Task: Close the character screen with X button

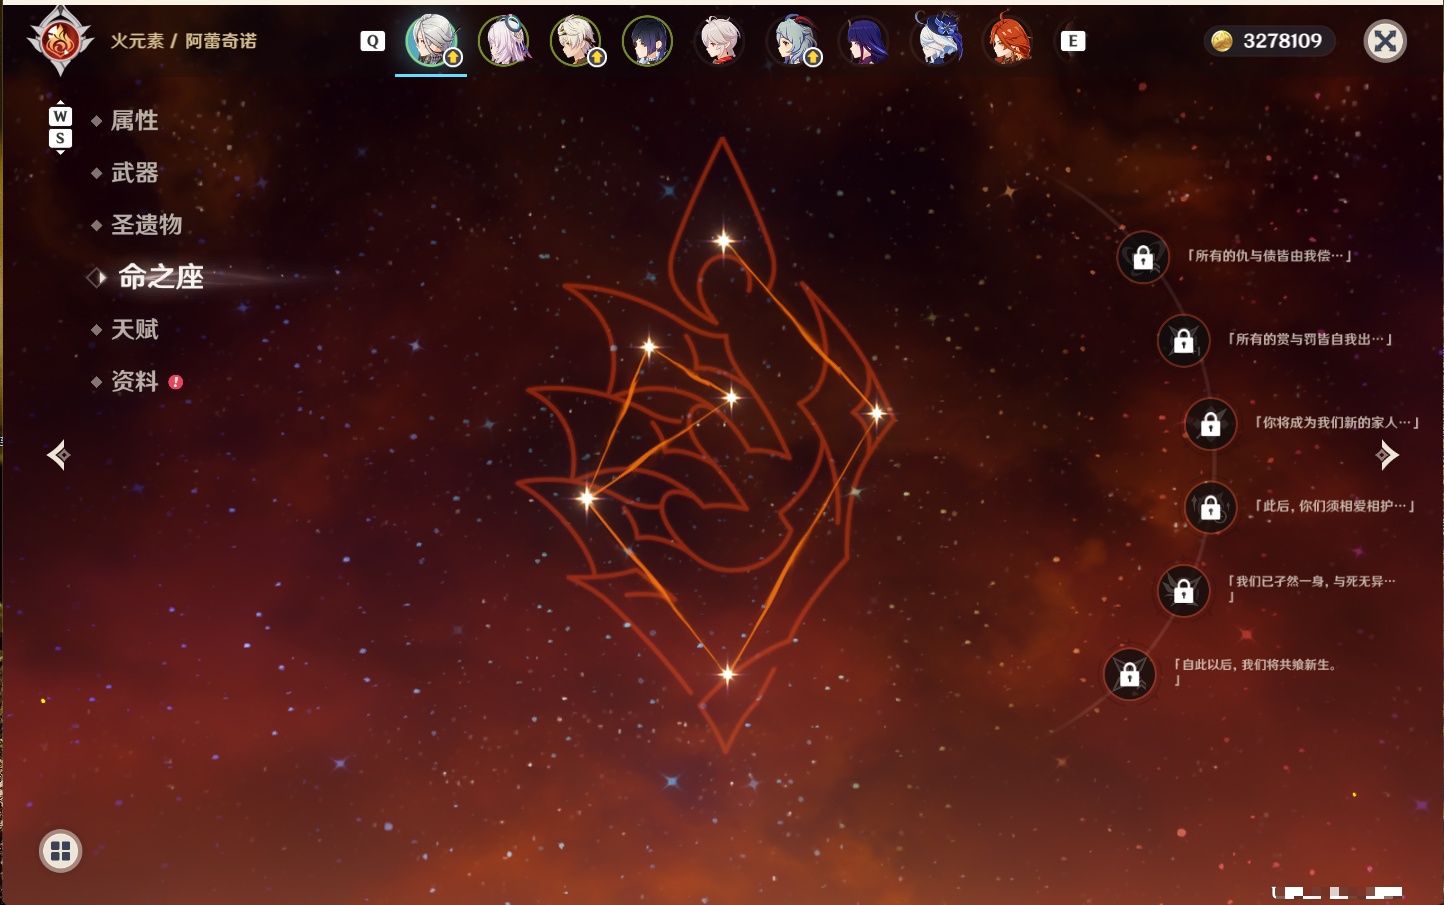Action: coord(1385,41)
